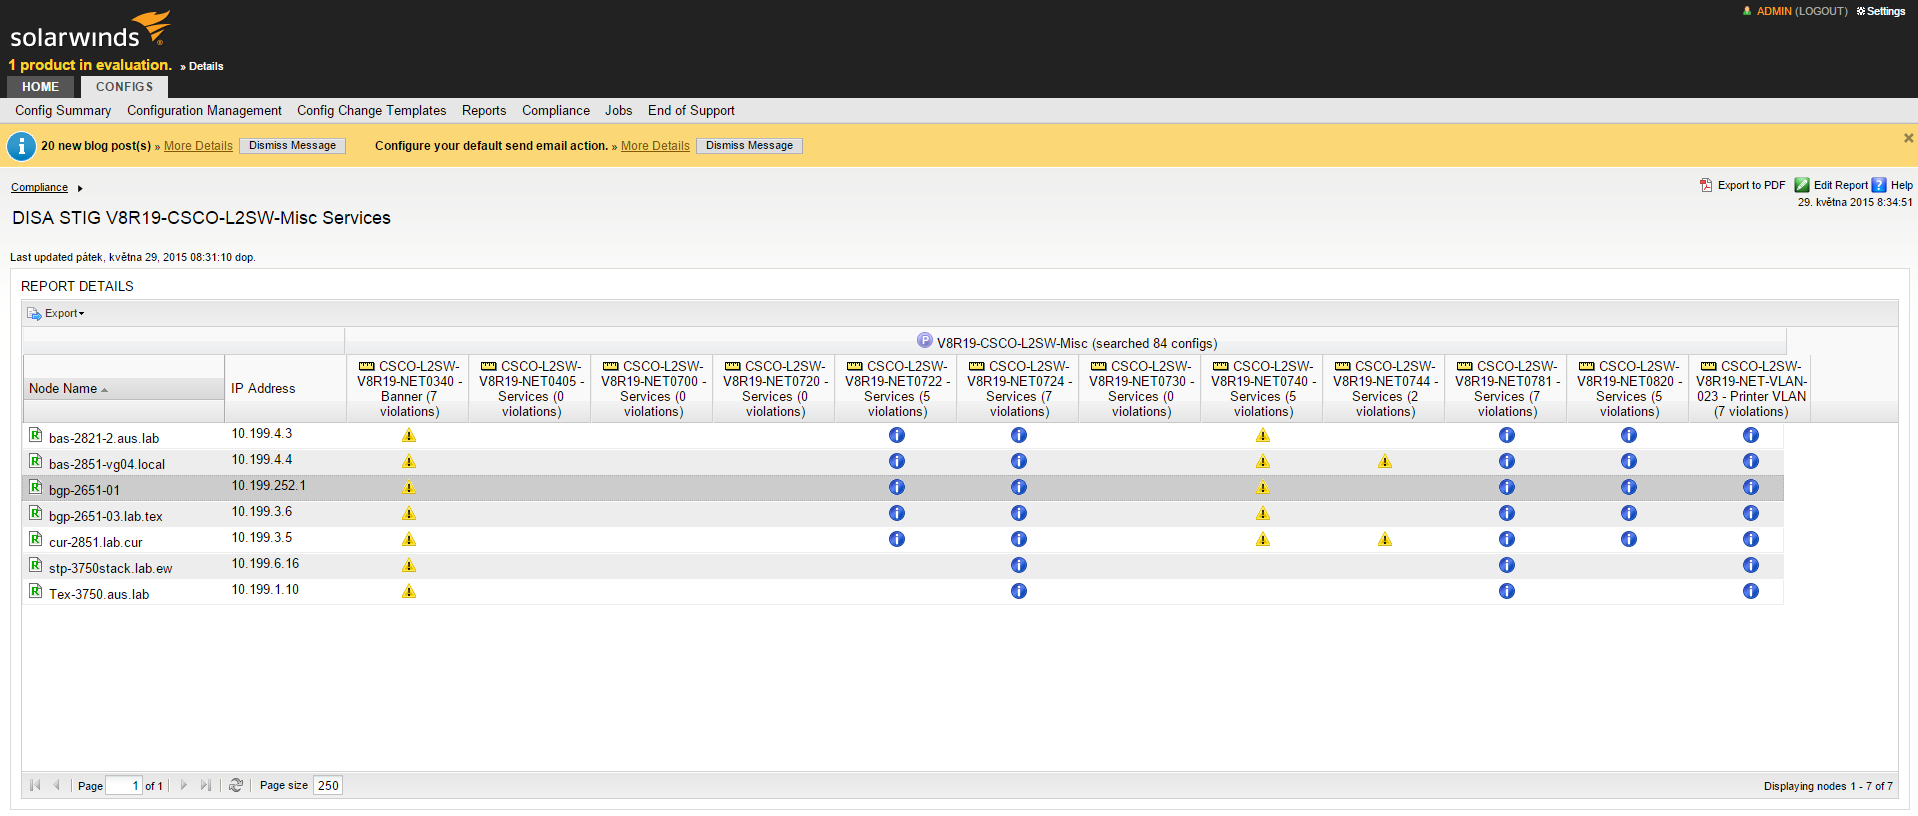This screenshot has height=816, width=1918.
Task: Click NET0340 Banner warning icon for stp-3750stack.lab.ew
Action: point(409,565)
